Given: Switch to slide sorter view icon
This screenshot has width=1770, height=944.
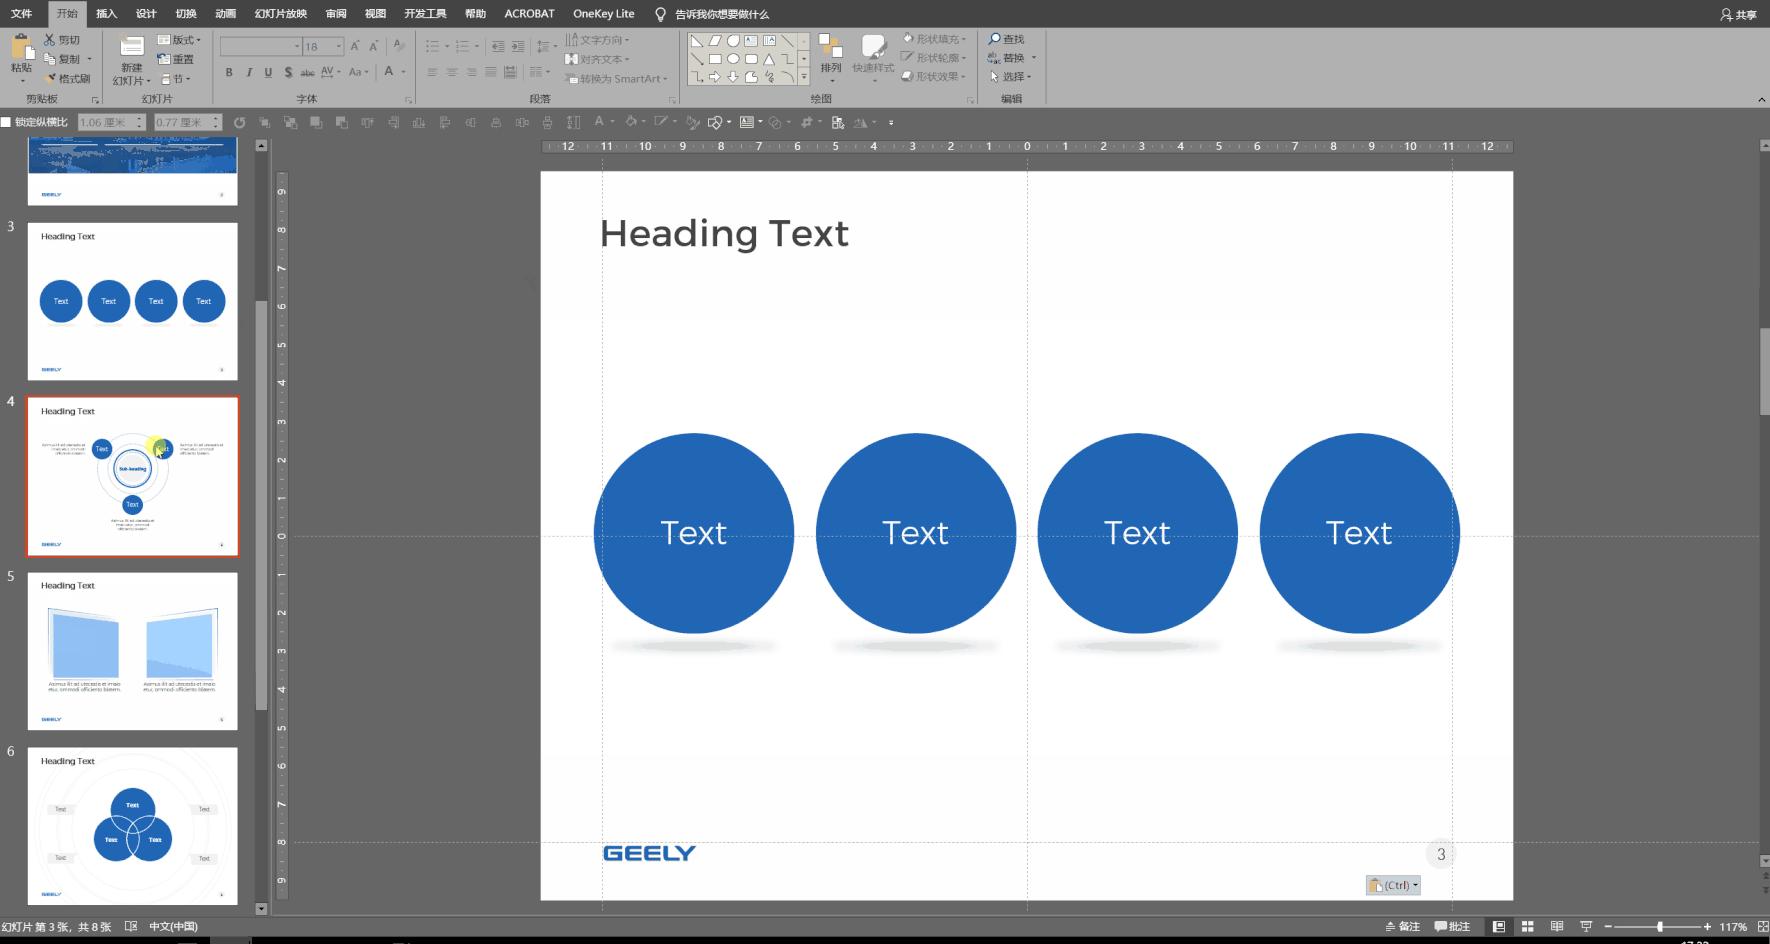Looking at the screenshot, I should coord(1527,927).
